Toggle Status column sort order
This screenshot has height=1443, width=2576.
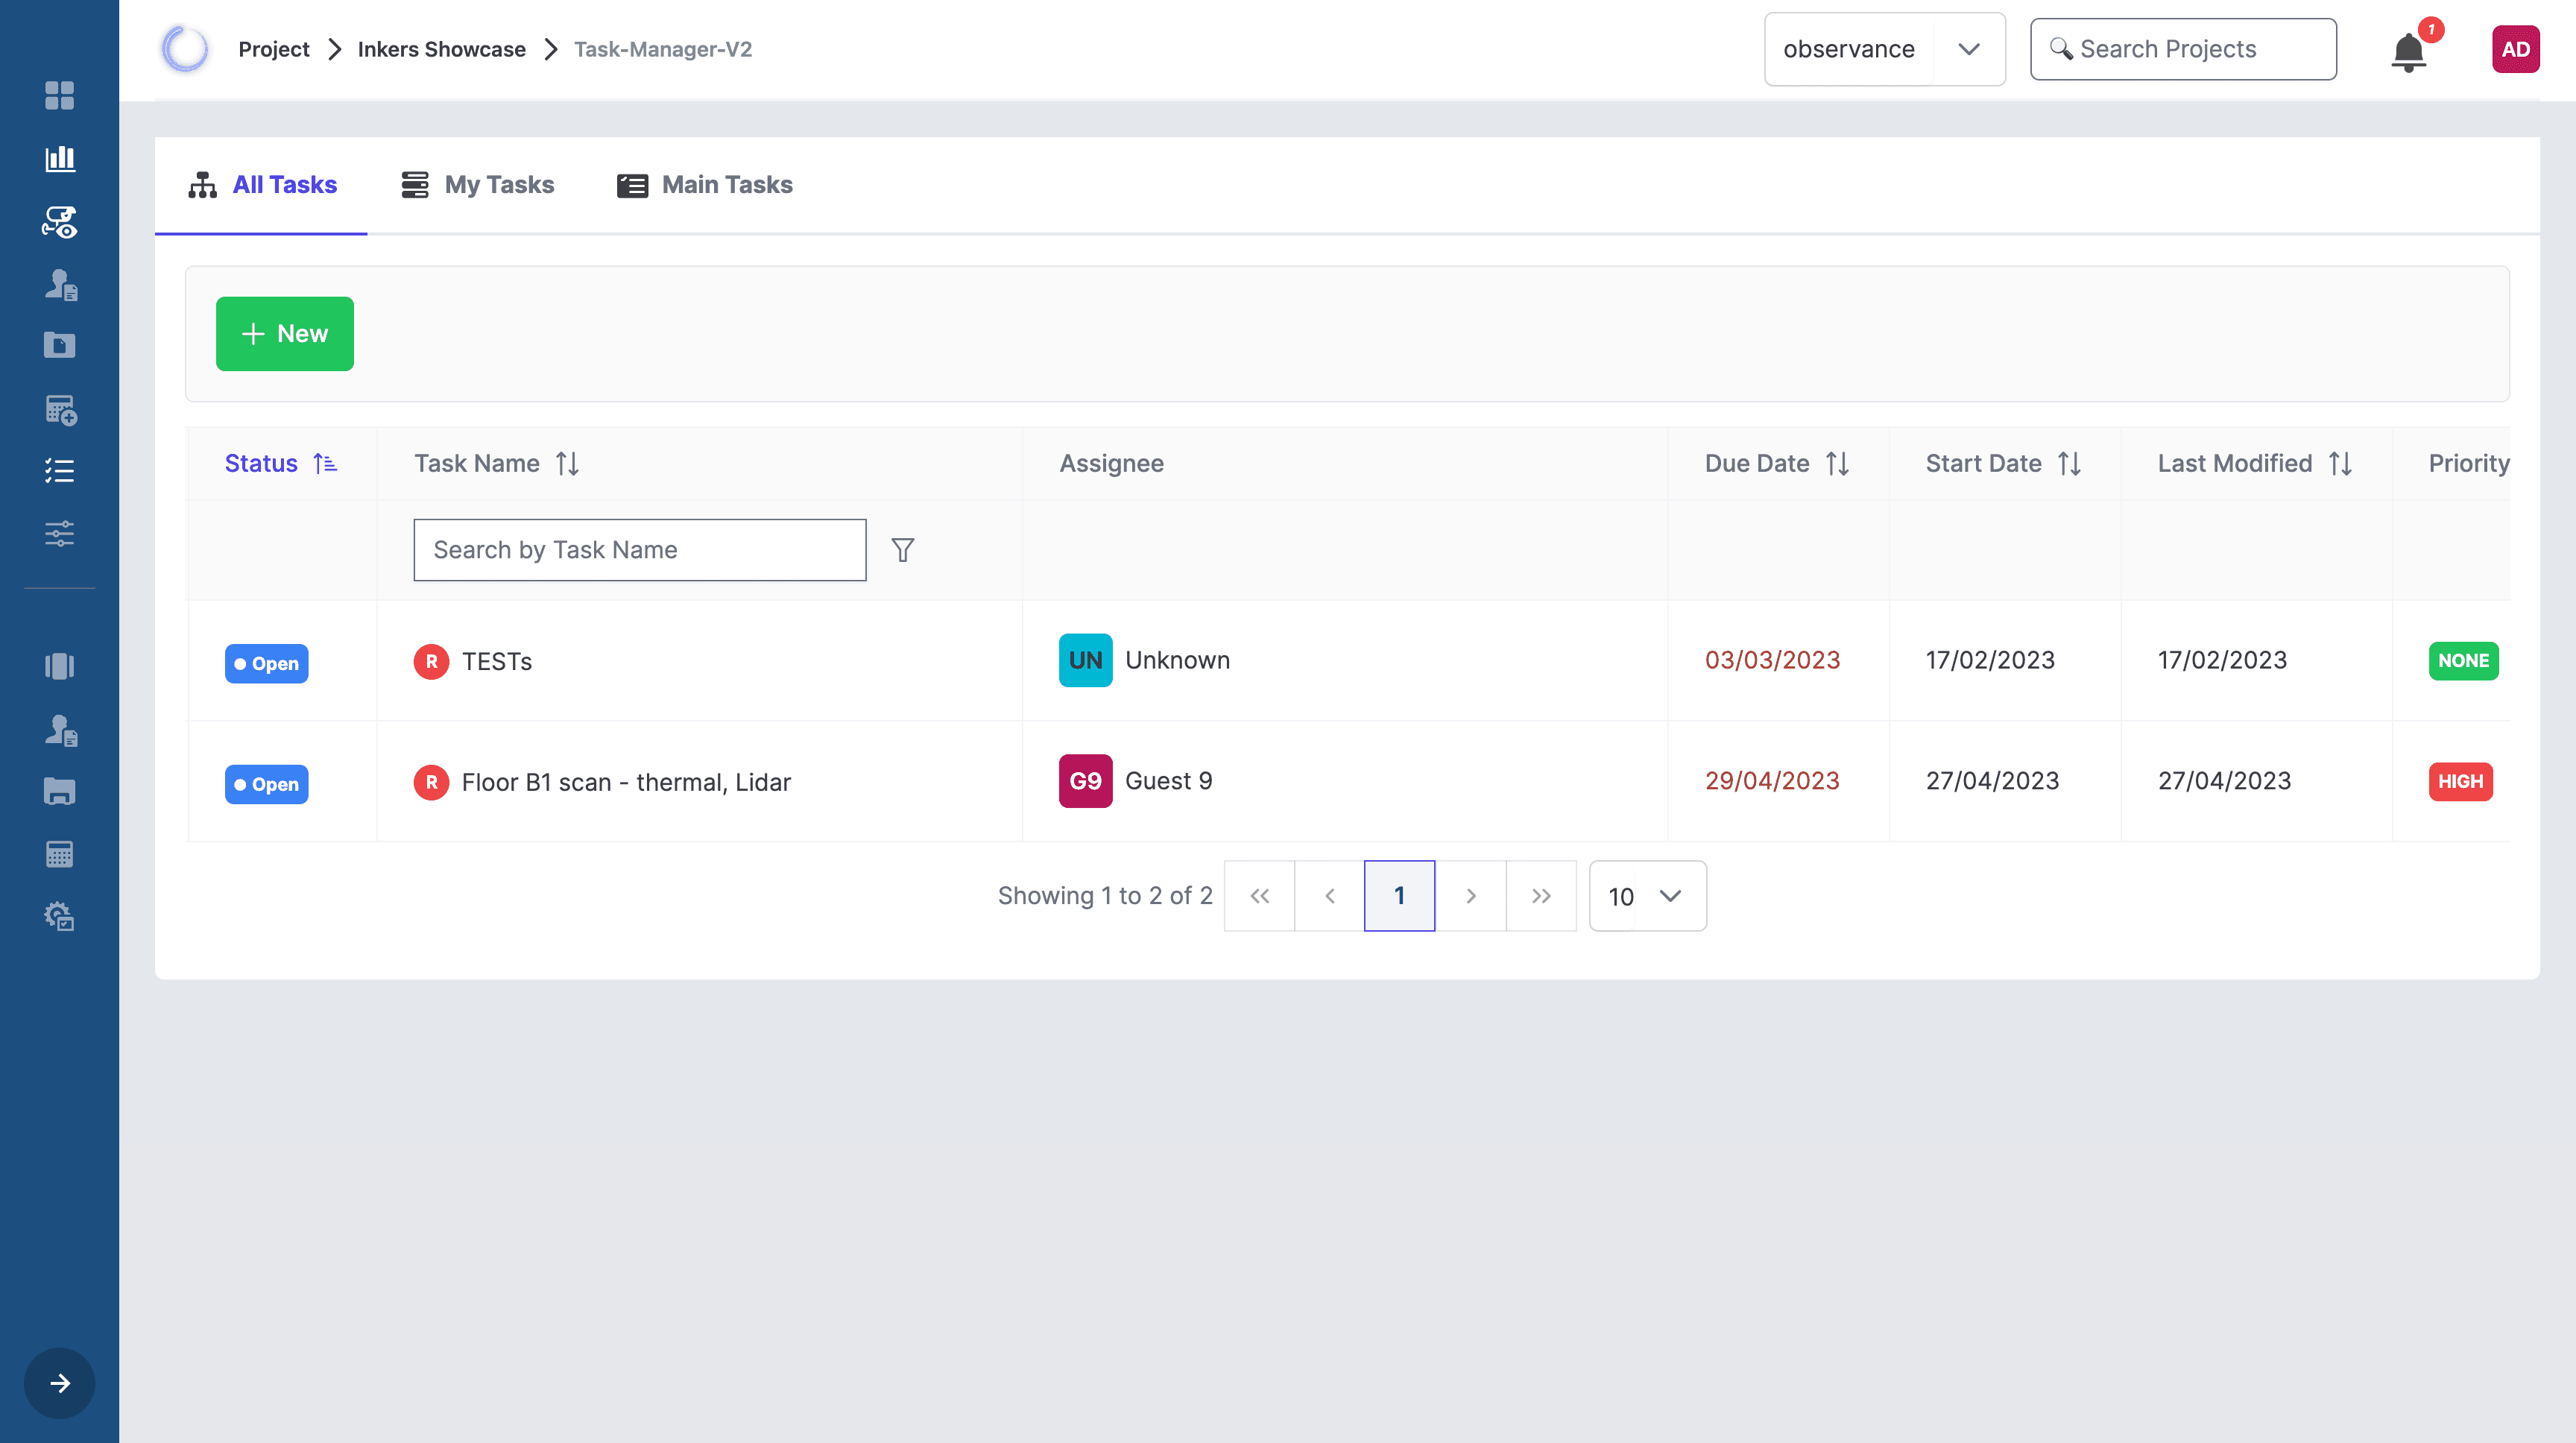(324, 463)
